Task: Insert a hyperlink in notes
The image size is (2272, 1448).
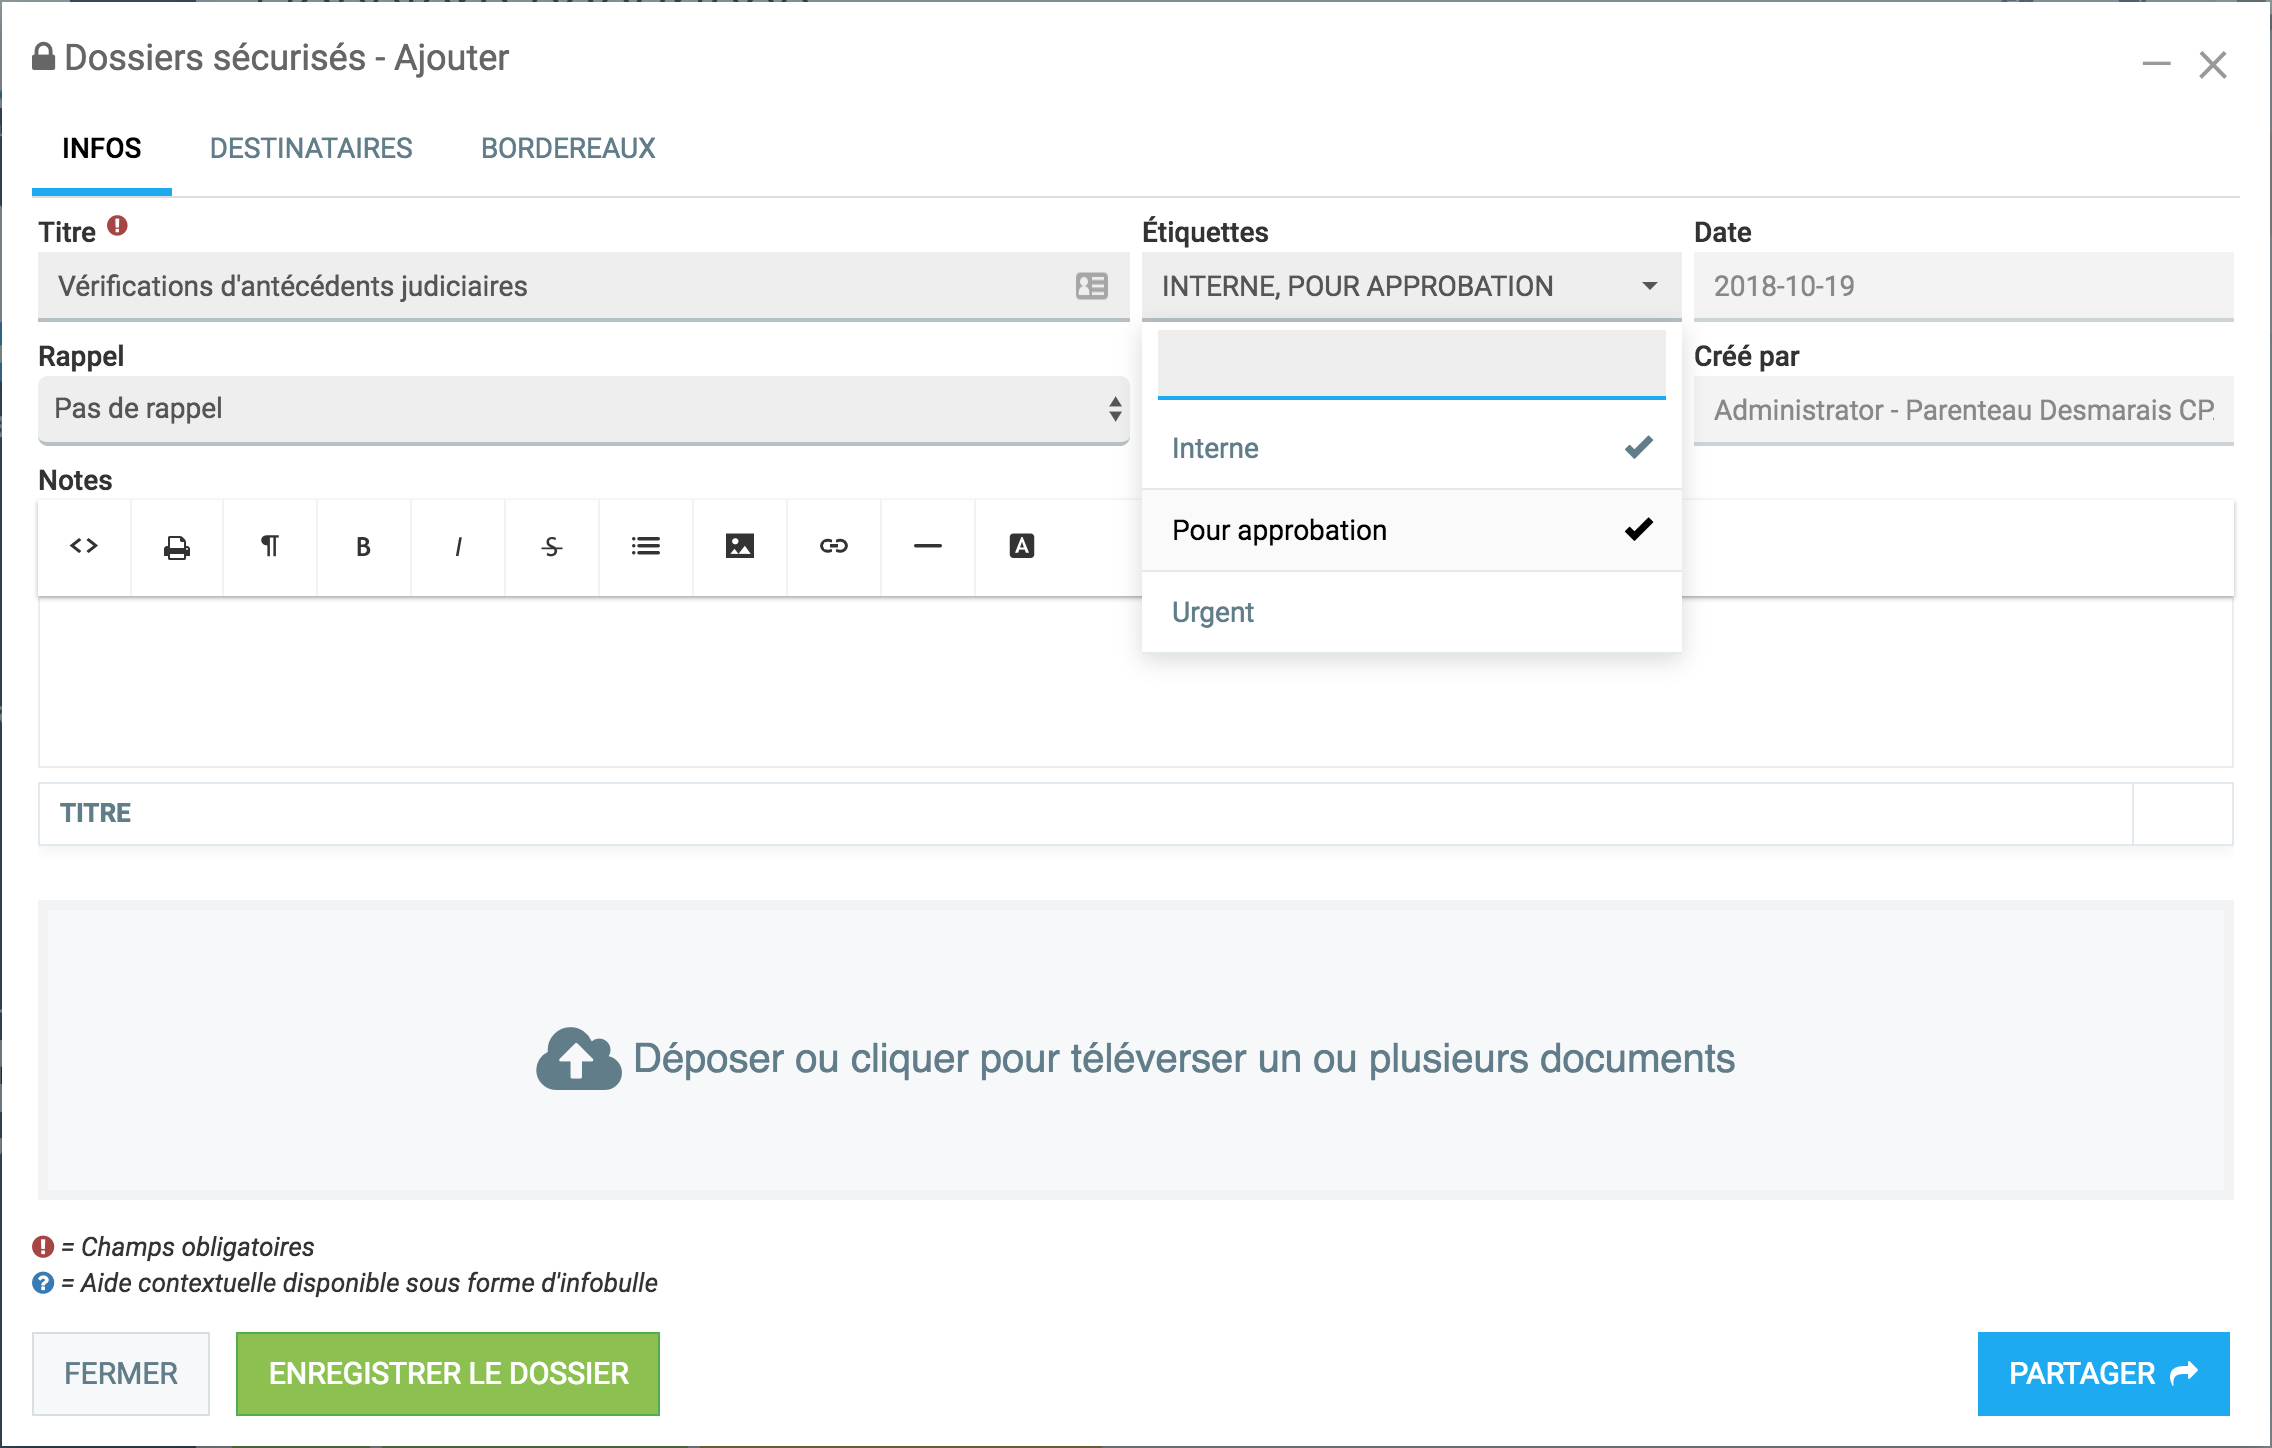Action: (x=834, y=546)
